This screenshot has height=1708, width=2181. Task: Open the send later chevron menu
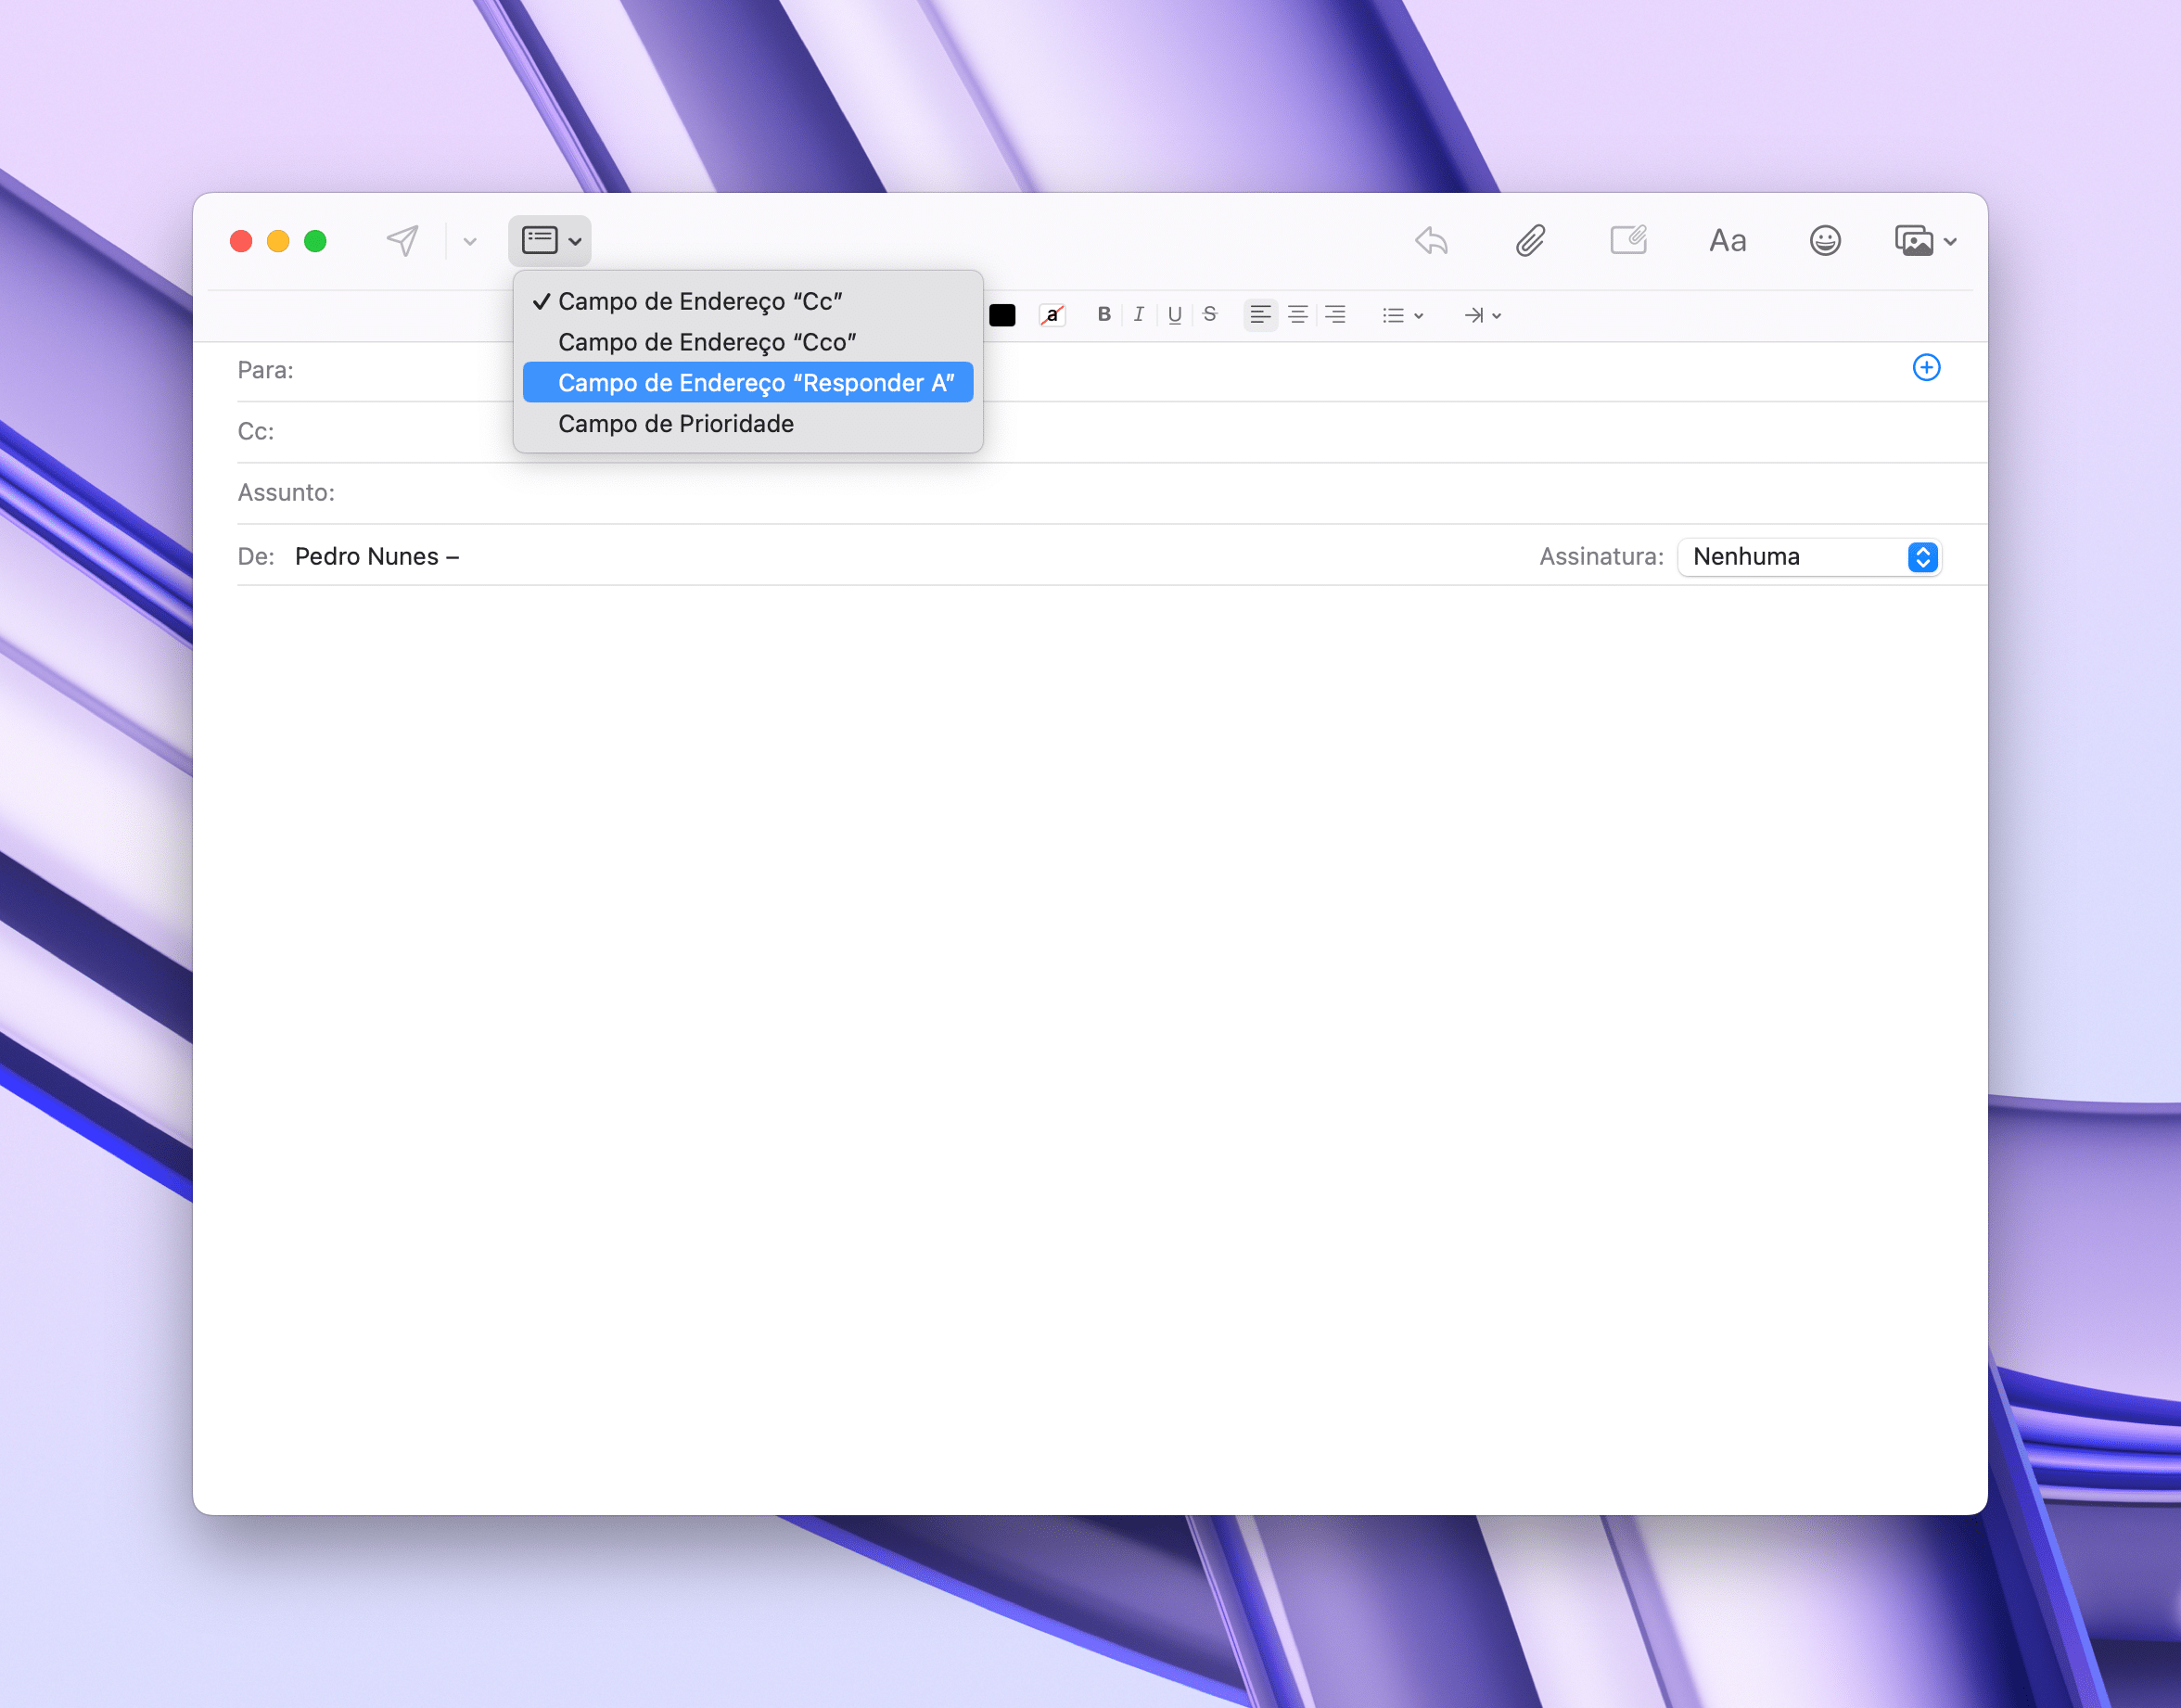[469, 241]
